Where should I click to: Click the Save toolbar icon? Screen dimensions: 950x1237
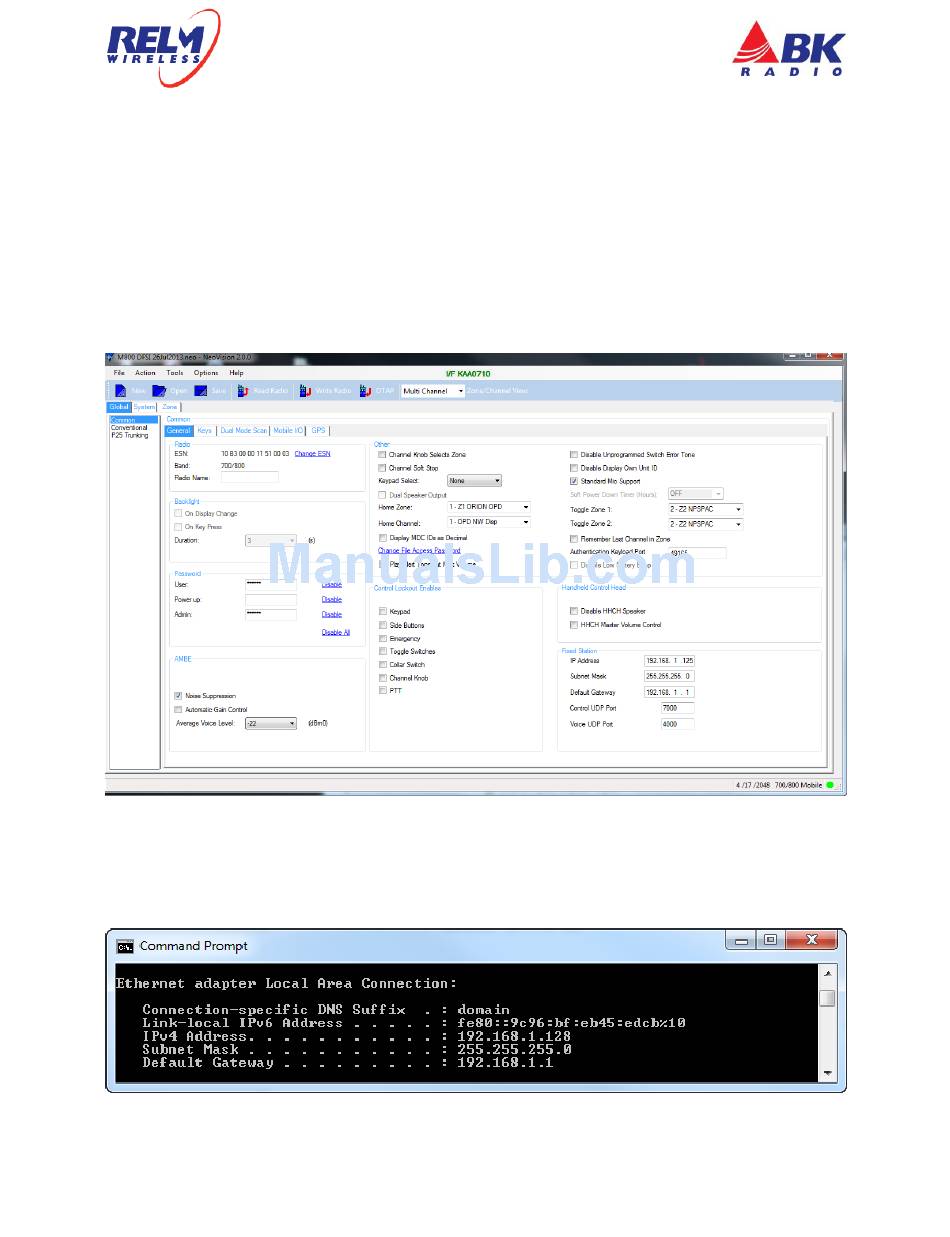coord(201,391)
